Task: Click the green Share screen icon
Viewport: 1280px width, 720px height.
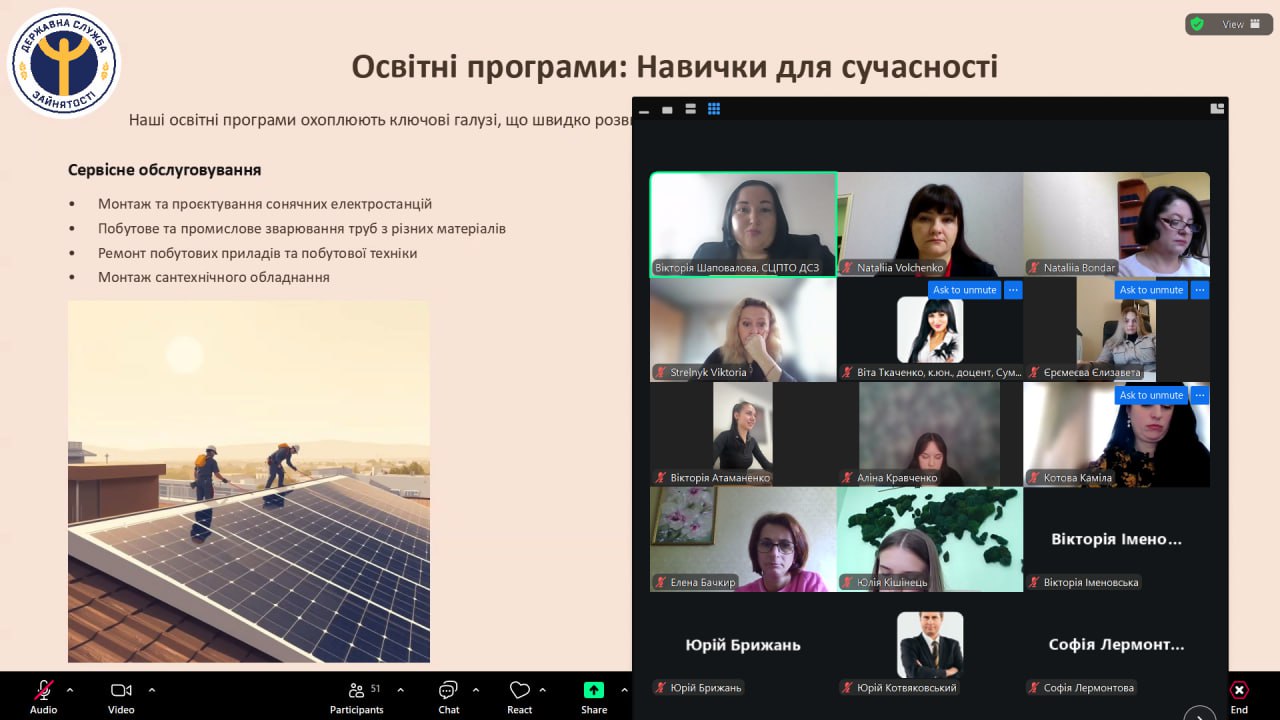Action: pos(594,691)
